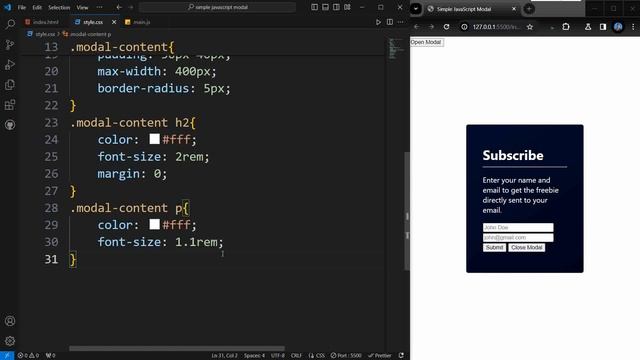This screenshot has height=360, width=640.
Task: Open the Customize Layout icon
Action: 347,7
